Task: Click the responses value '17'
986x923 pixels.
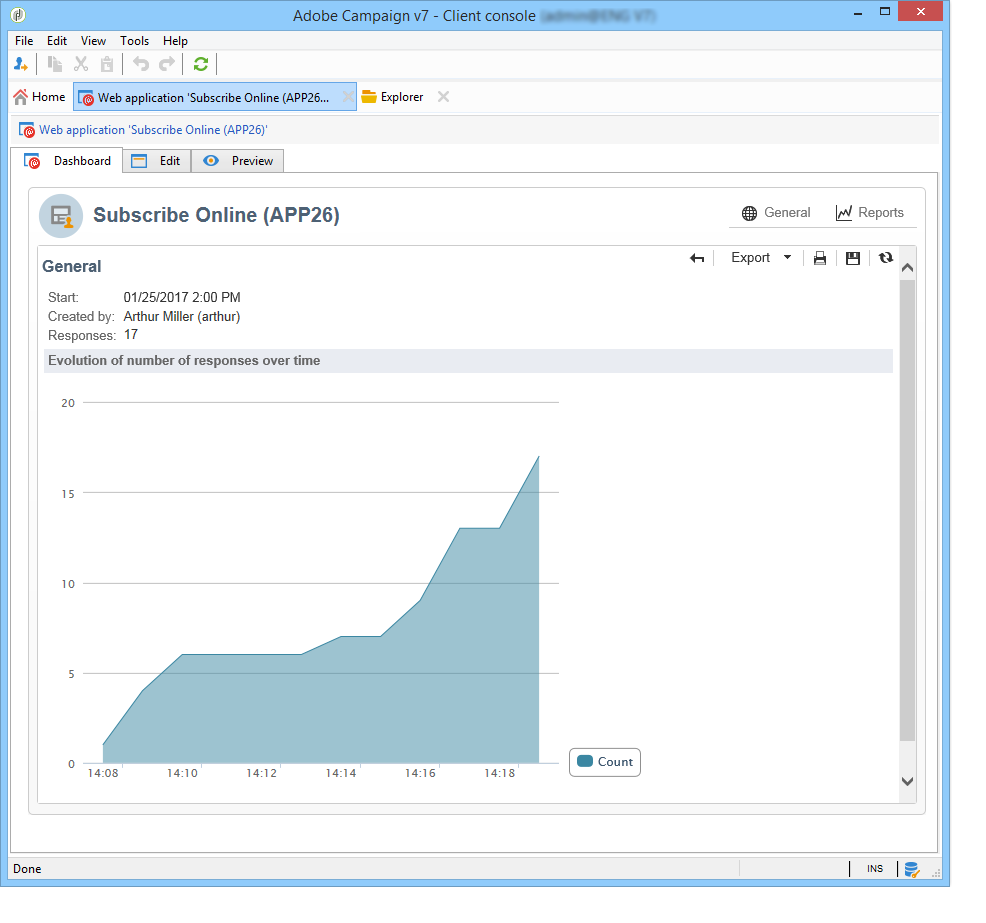Action: pos(131,334)
